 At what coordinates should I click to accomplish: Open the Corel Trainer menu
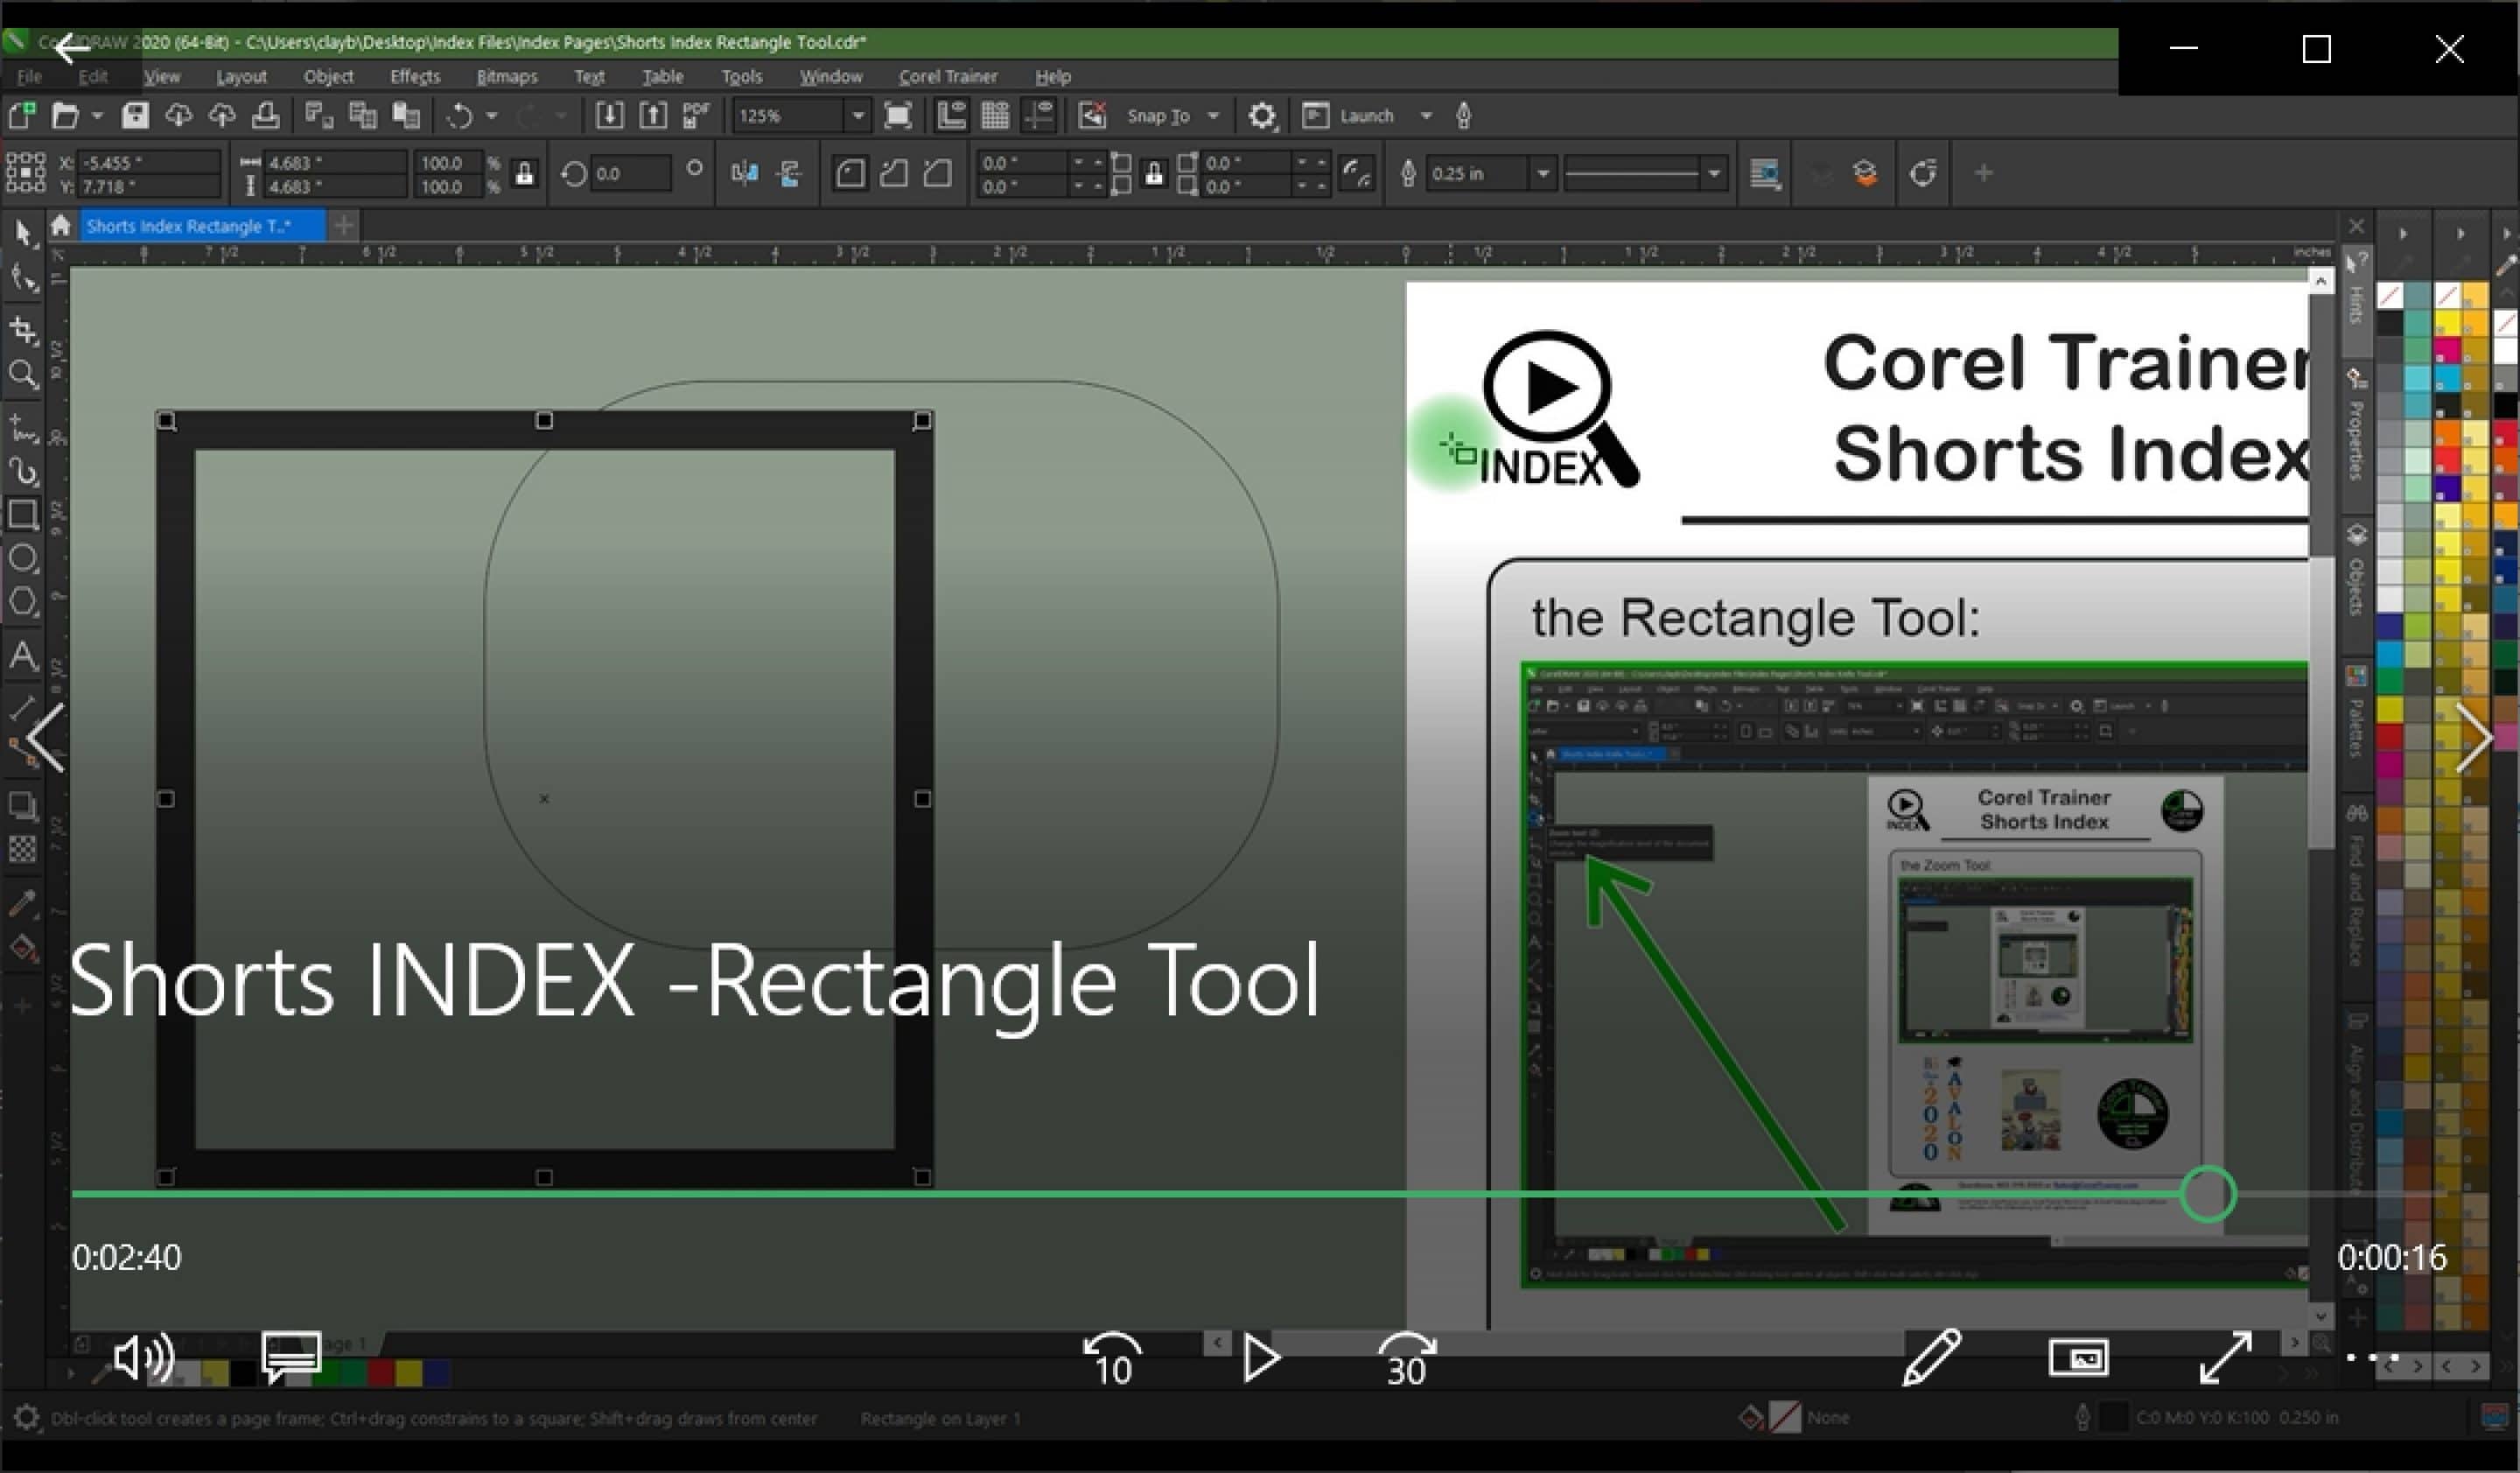pos(948,76)
